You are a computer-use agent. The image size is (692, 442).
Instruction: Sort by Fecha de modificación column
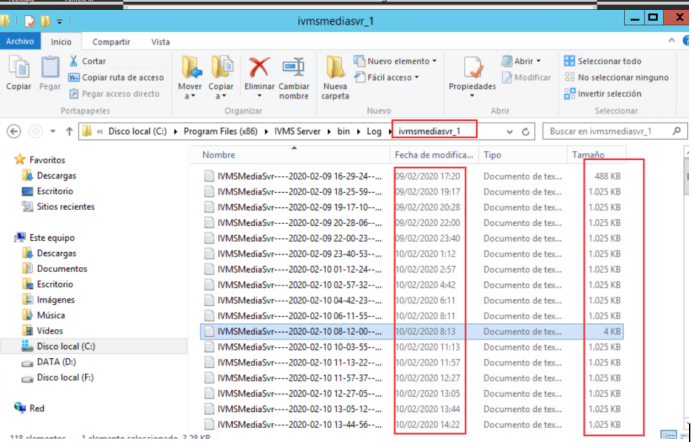[434, 155]
